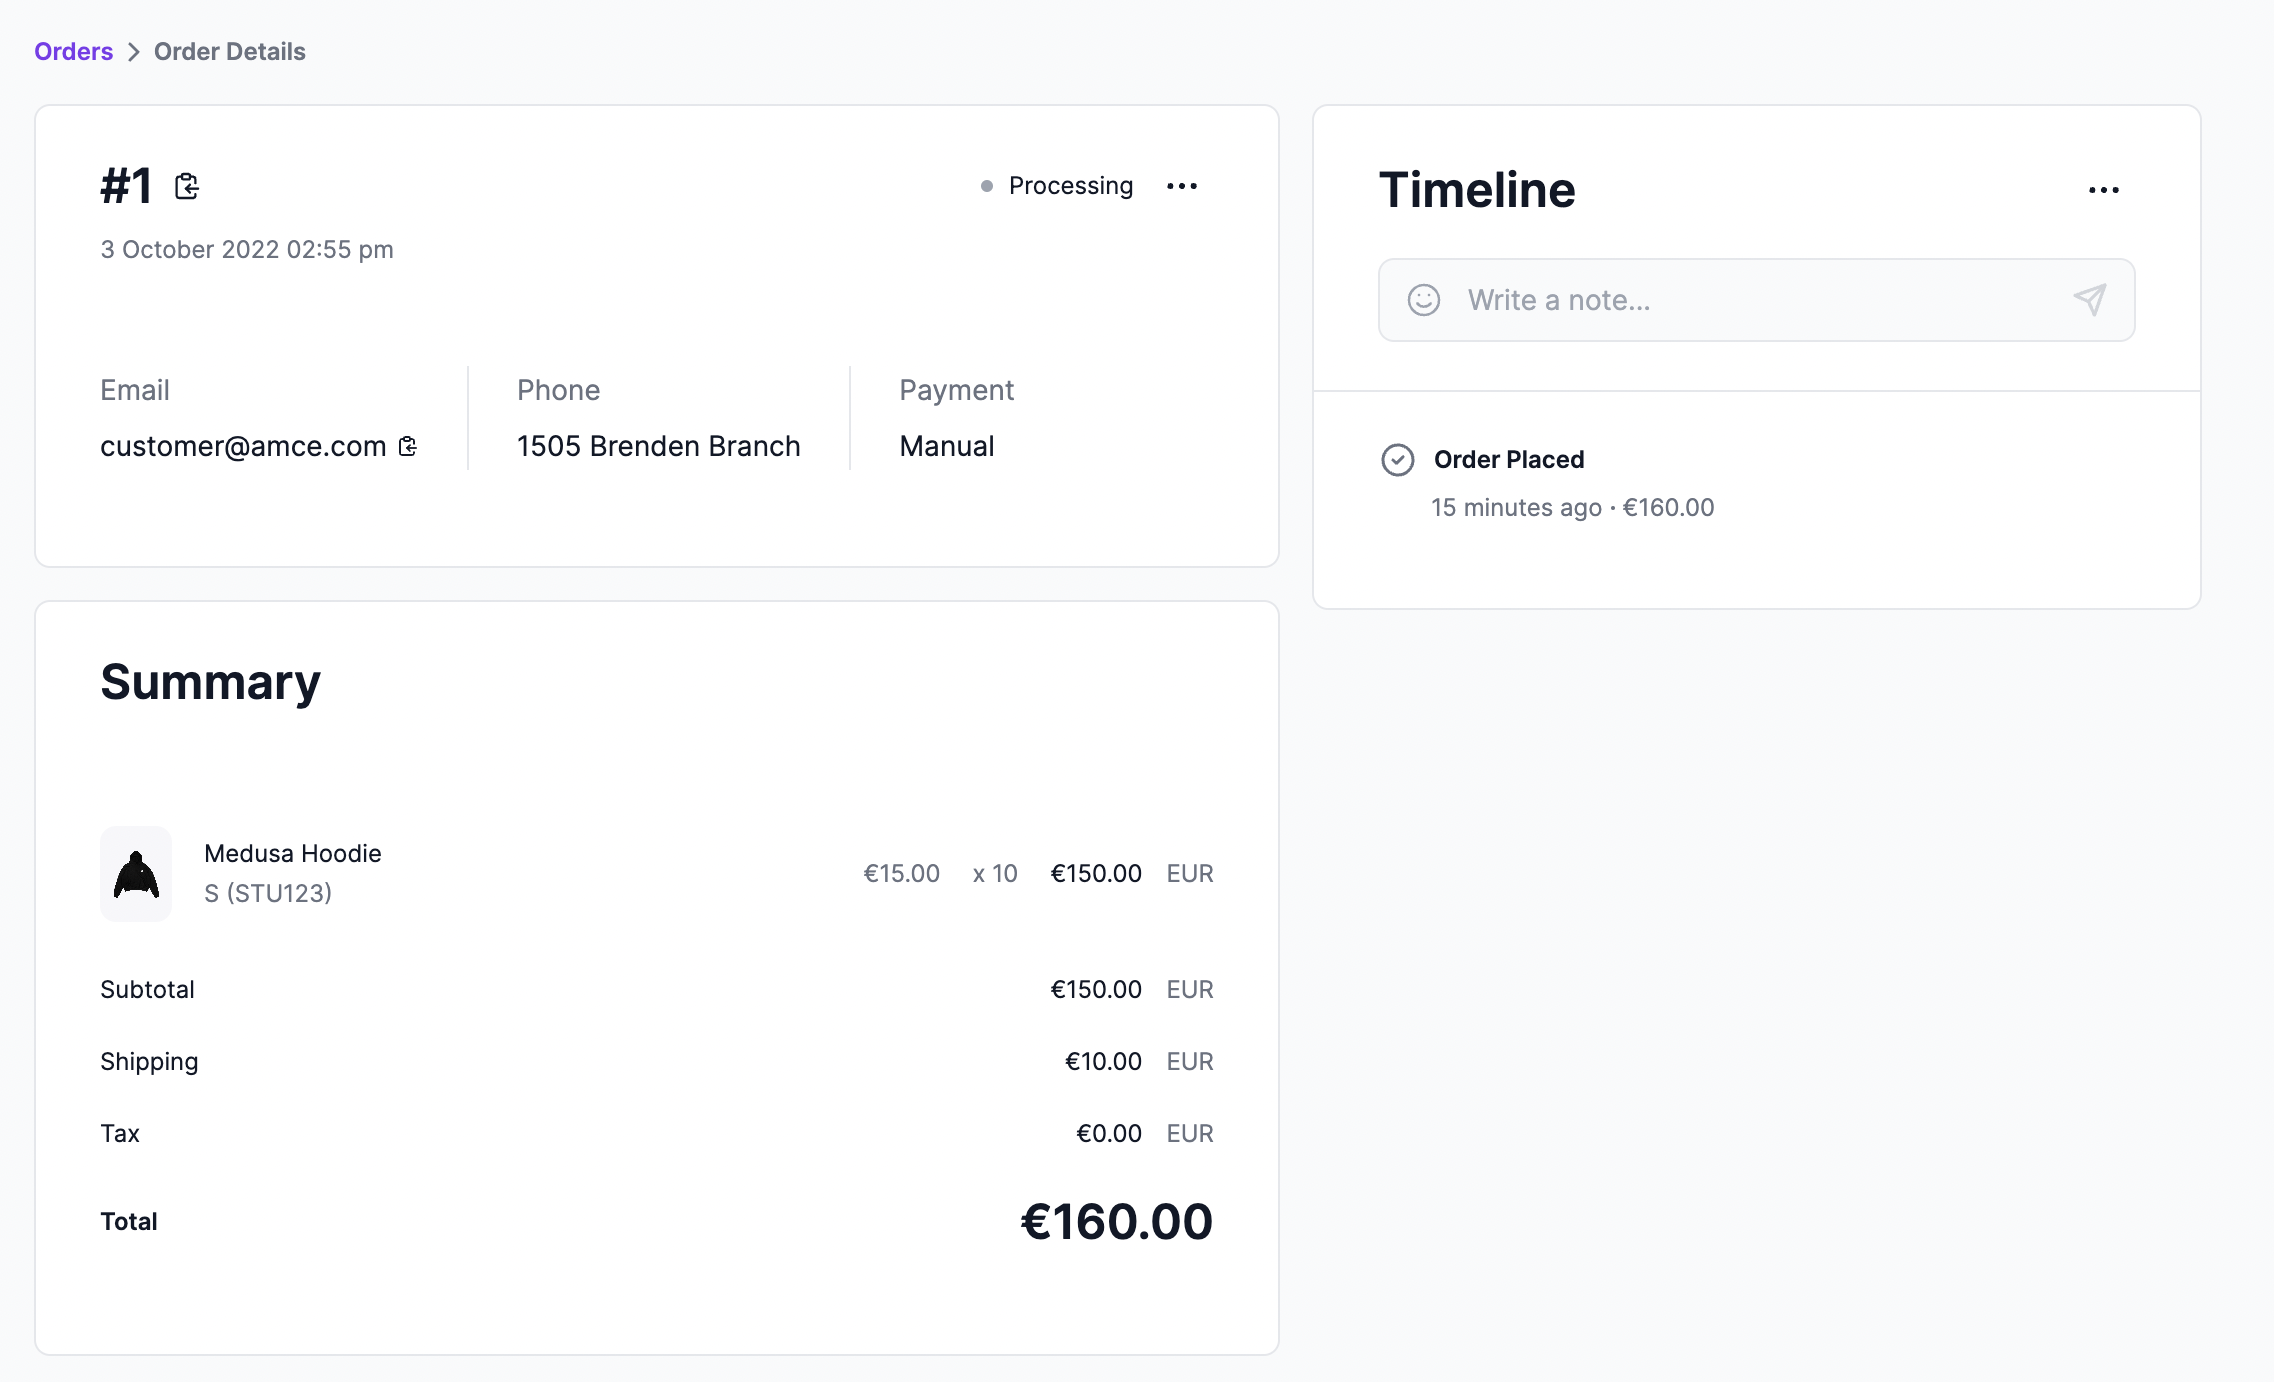Open the Medusa Hoodie product thumbnail
Screen dimensions: 2274x1382
(x=136, y=874)
